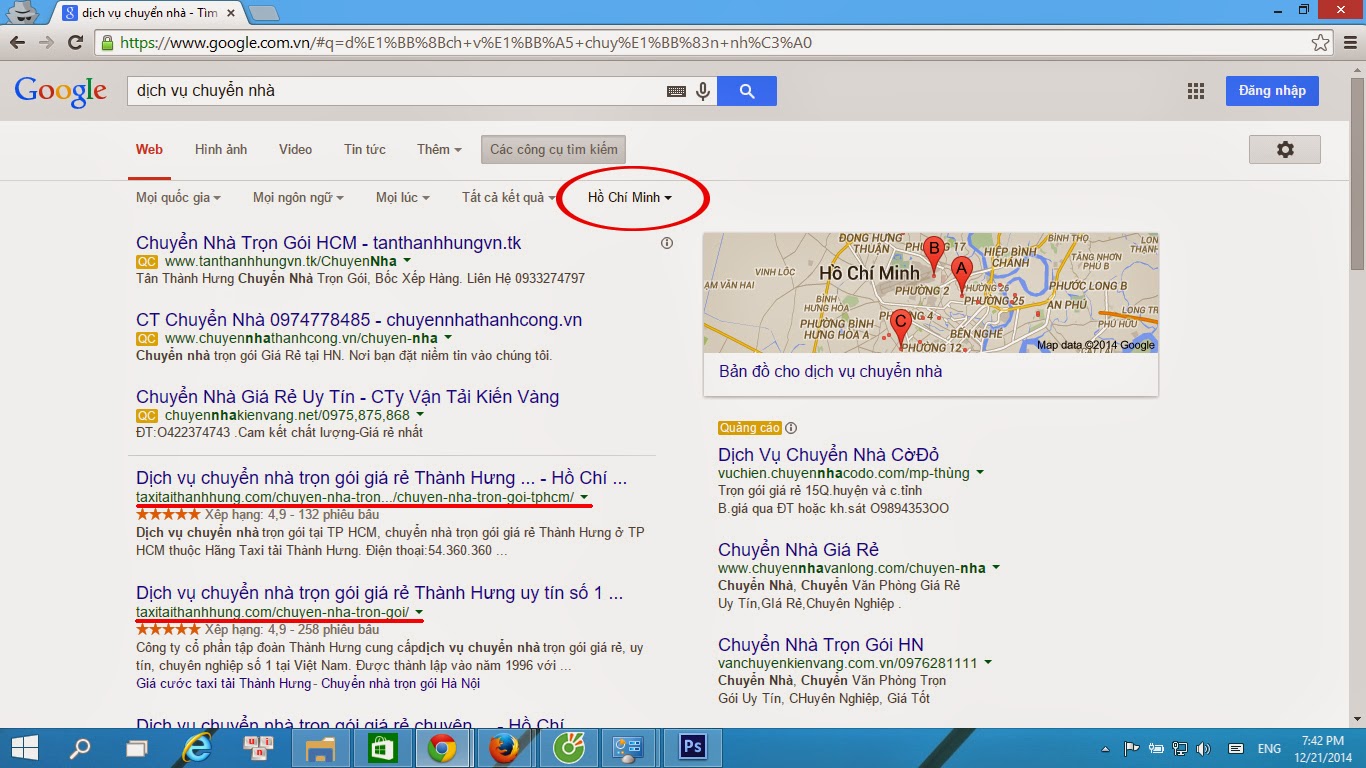
Task: Click info icon beside Quảng cáo label
Action: (x=791, y=428)
